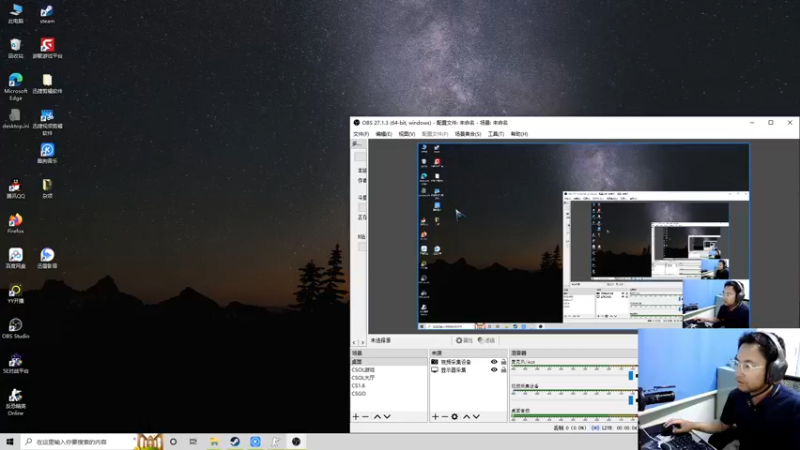This screenshot has height=450, width=800.
Task: Click the Filters button on source toolbar
Action: [x=486, y=340]
